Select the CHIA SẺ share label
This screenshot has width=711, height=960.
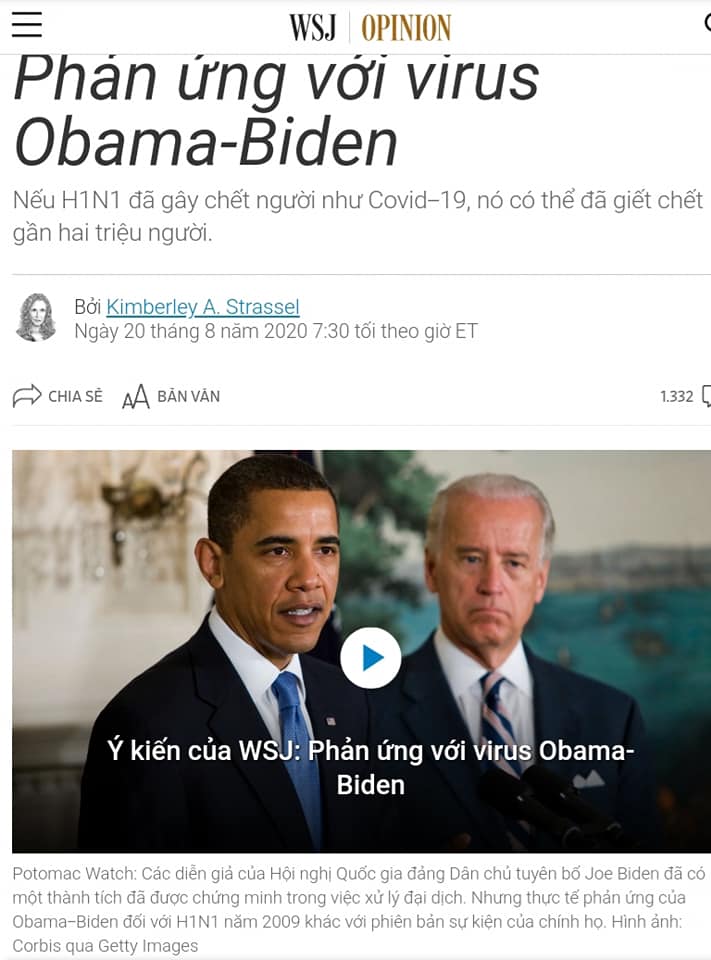point(75,396)
